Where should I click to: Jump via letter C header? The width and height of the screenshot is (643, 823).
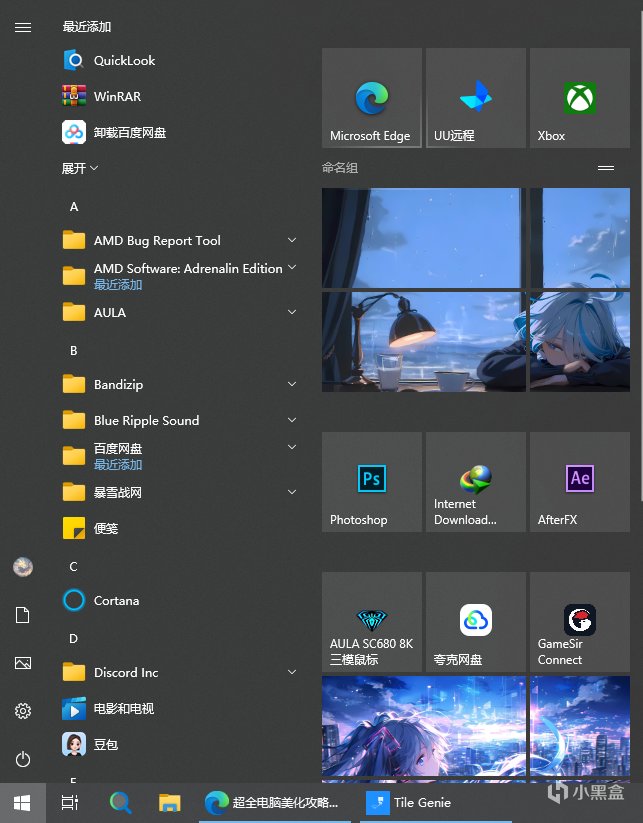[73, 567]
